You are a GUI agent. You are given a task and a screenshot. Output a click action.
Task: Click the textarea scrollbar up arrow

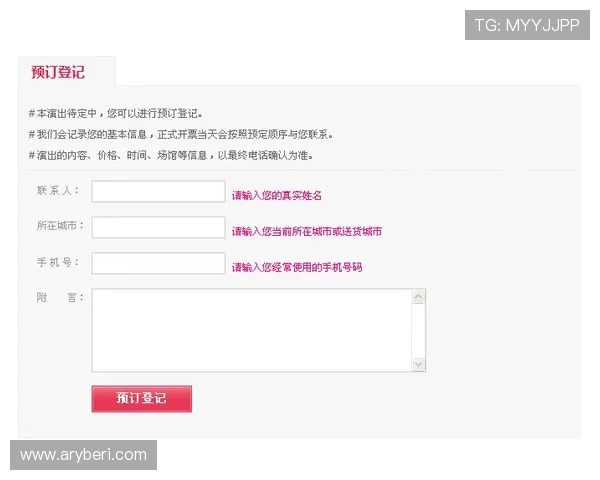point(419,297)
